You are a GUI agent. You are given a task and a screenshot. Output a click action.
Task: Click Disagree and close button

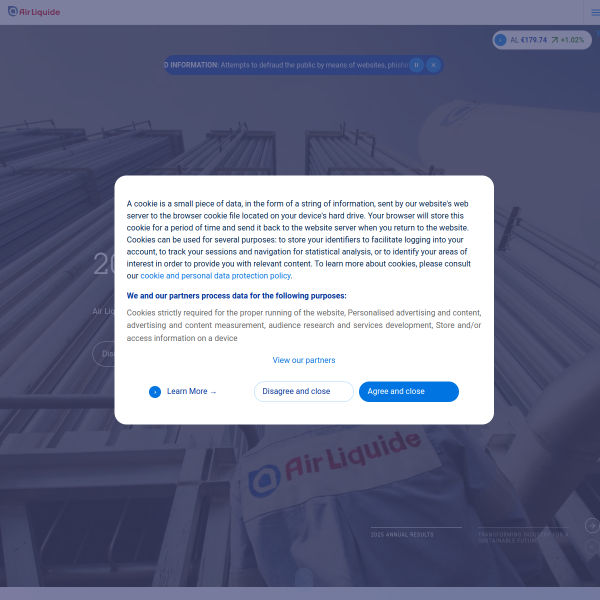tap(304, 391)
